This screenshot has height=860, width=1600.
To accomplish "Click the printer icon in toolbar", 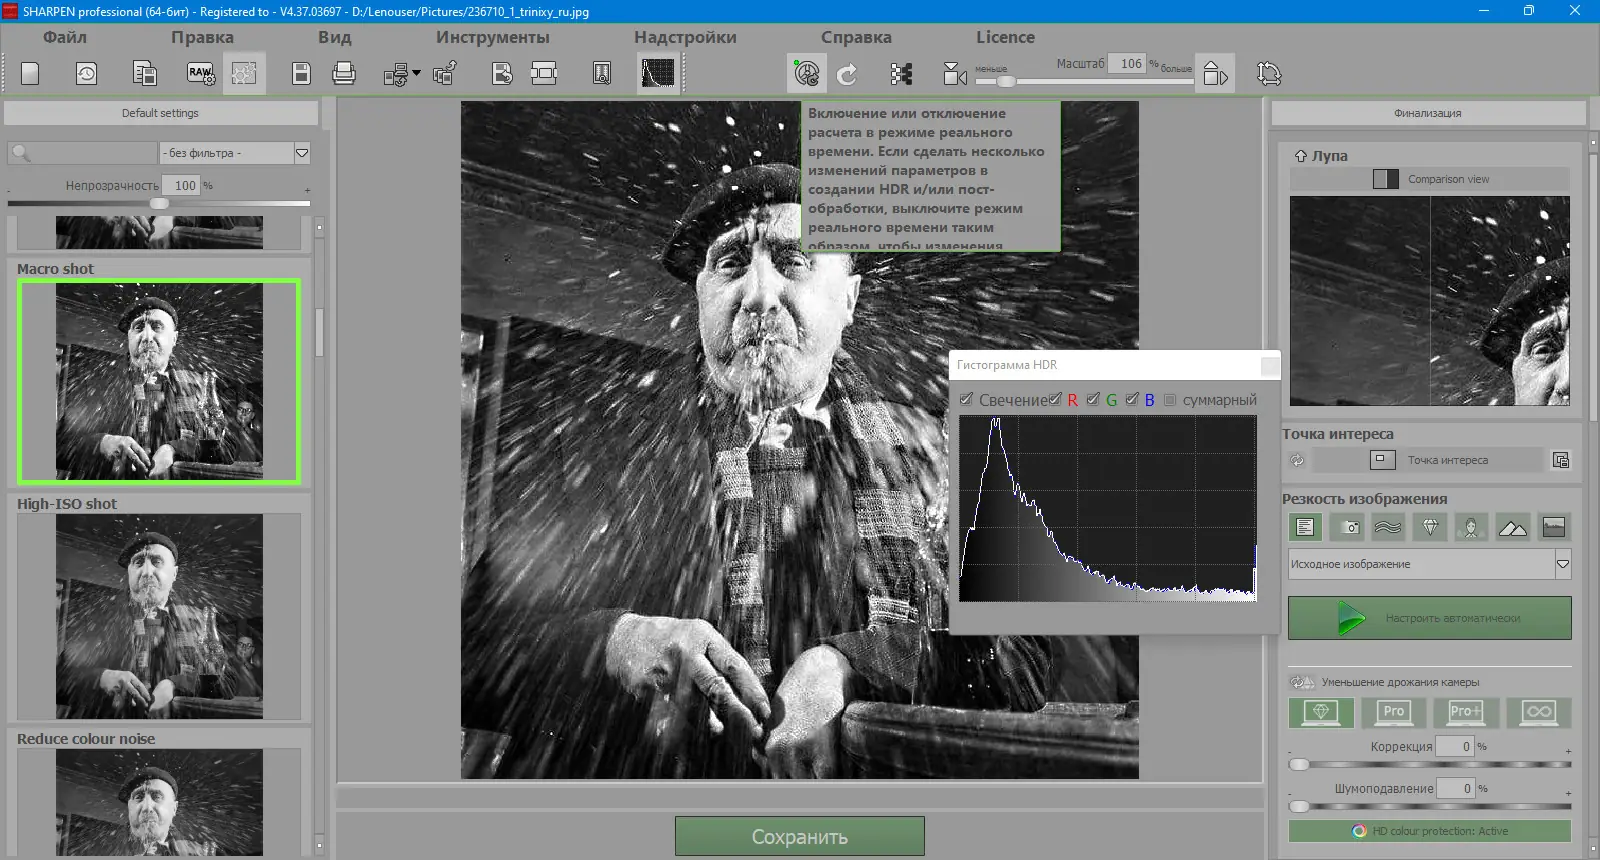I will 344,73.
